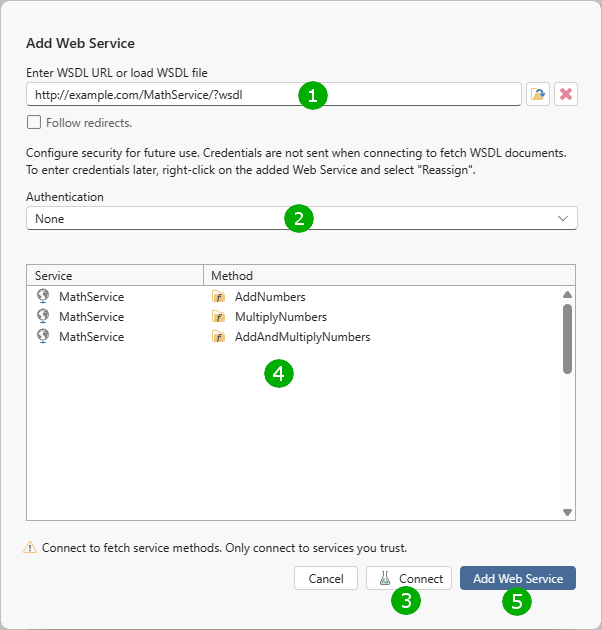Click the red X clear URL icon

tap(566, 94)
